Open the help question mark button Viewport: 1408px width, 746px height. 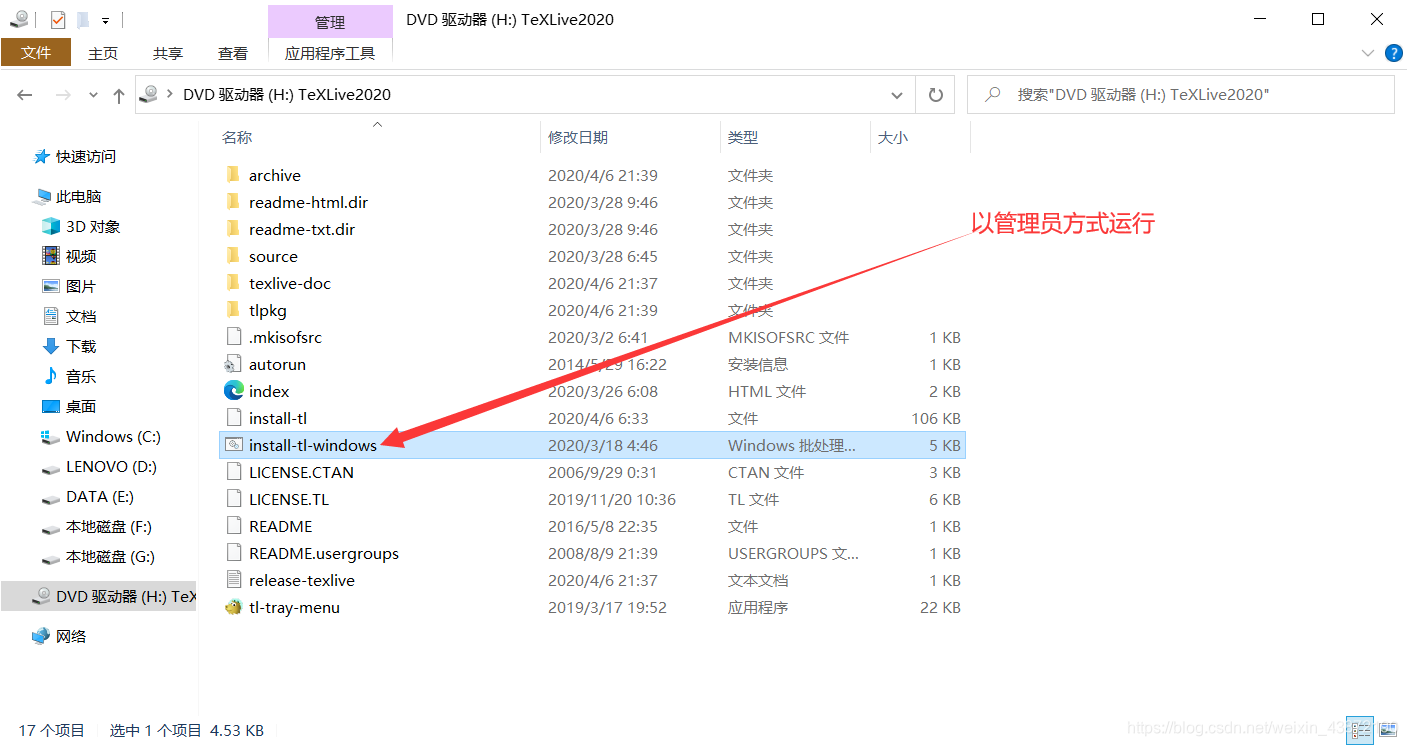tap(1394, 53)
